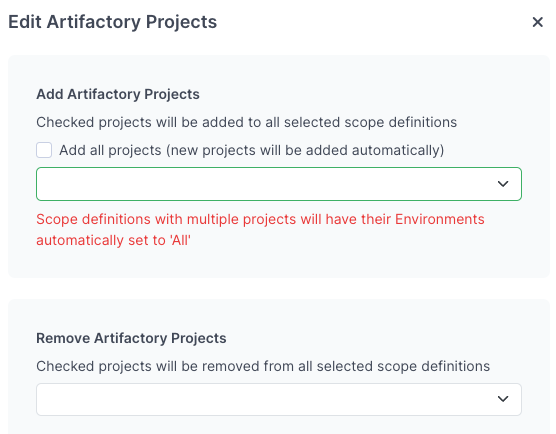Click the Add Artifactory Projects section heading
The image size is (556, 434).
point(118,94)
